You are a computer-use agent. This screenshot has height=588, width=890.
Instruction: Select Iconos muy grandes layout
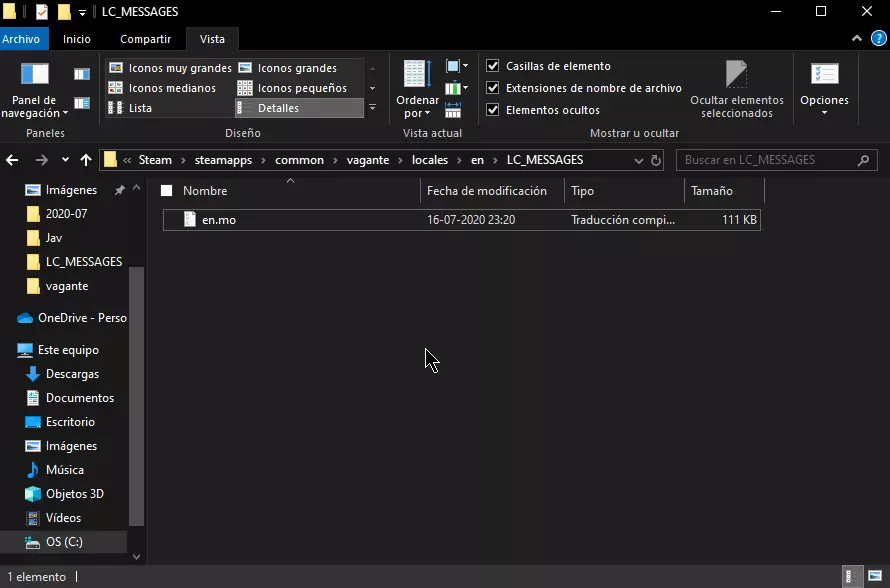(170, 68)
